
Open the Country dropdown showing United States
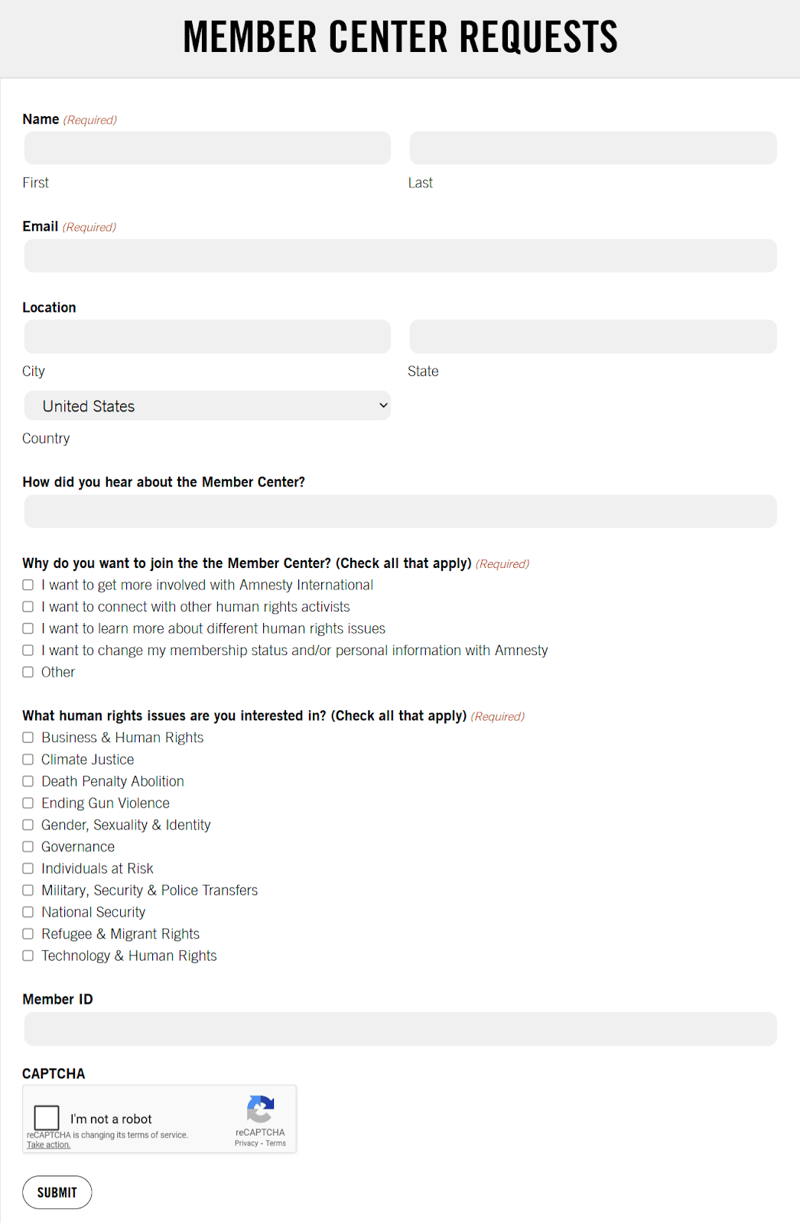(x=207, y=405)
